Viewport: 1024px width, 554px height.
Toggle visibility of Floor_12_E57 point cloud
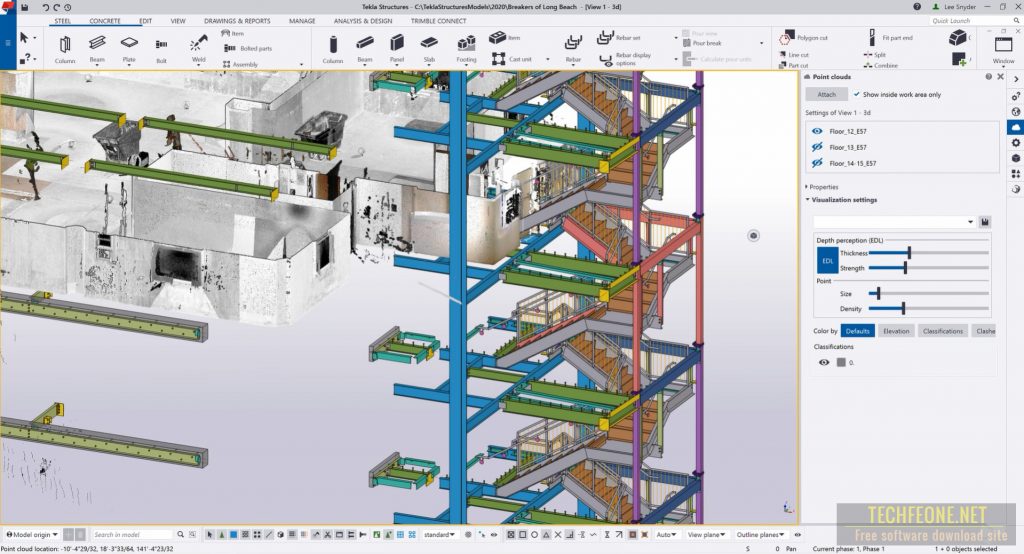(x=817, y=131)
